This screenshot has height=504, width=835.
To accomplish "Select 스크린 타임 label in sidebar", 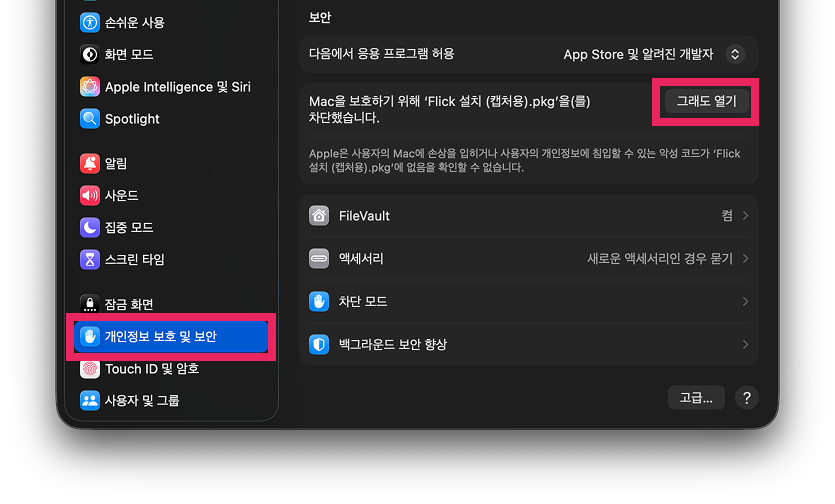I will [x=134, y=259].
